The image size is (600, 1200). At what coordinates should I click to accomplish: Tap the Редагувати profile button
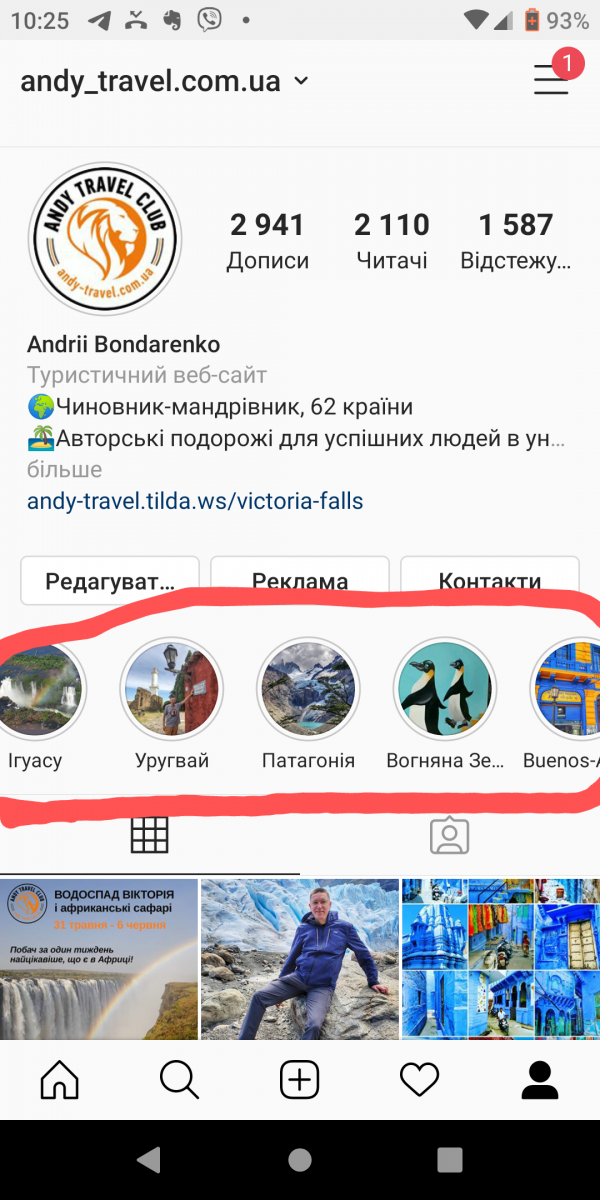[x=110, y=581]
